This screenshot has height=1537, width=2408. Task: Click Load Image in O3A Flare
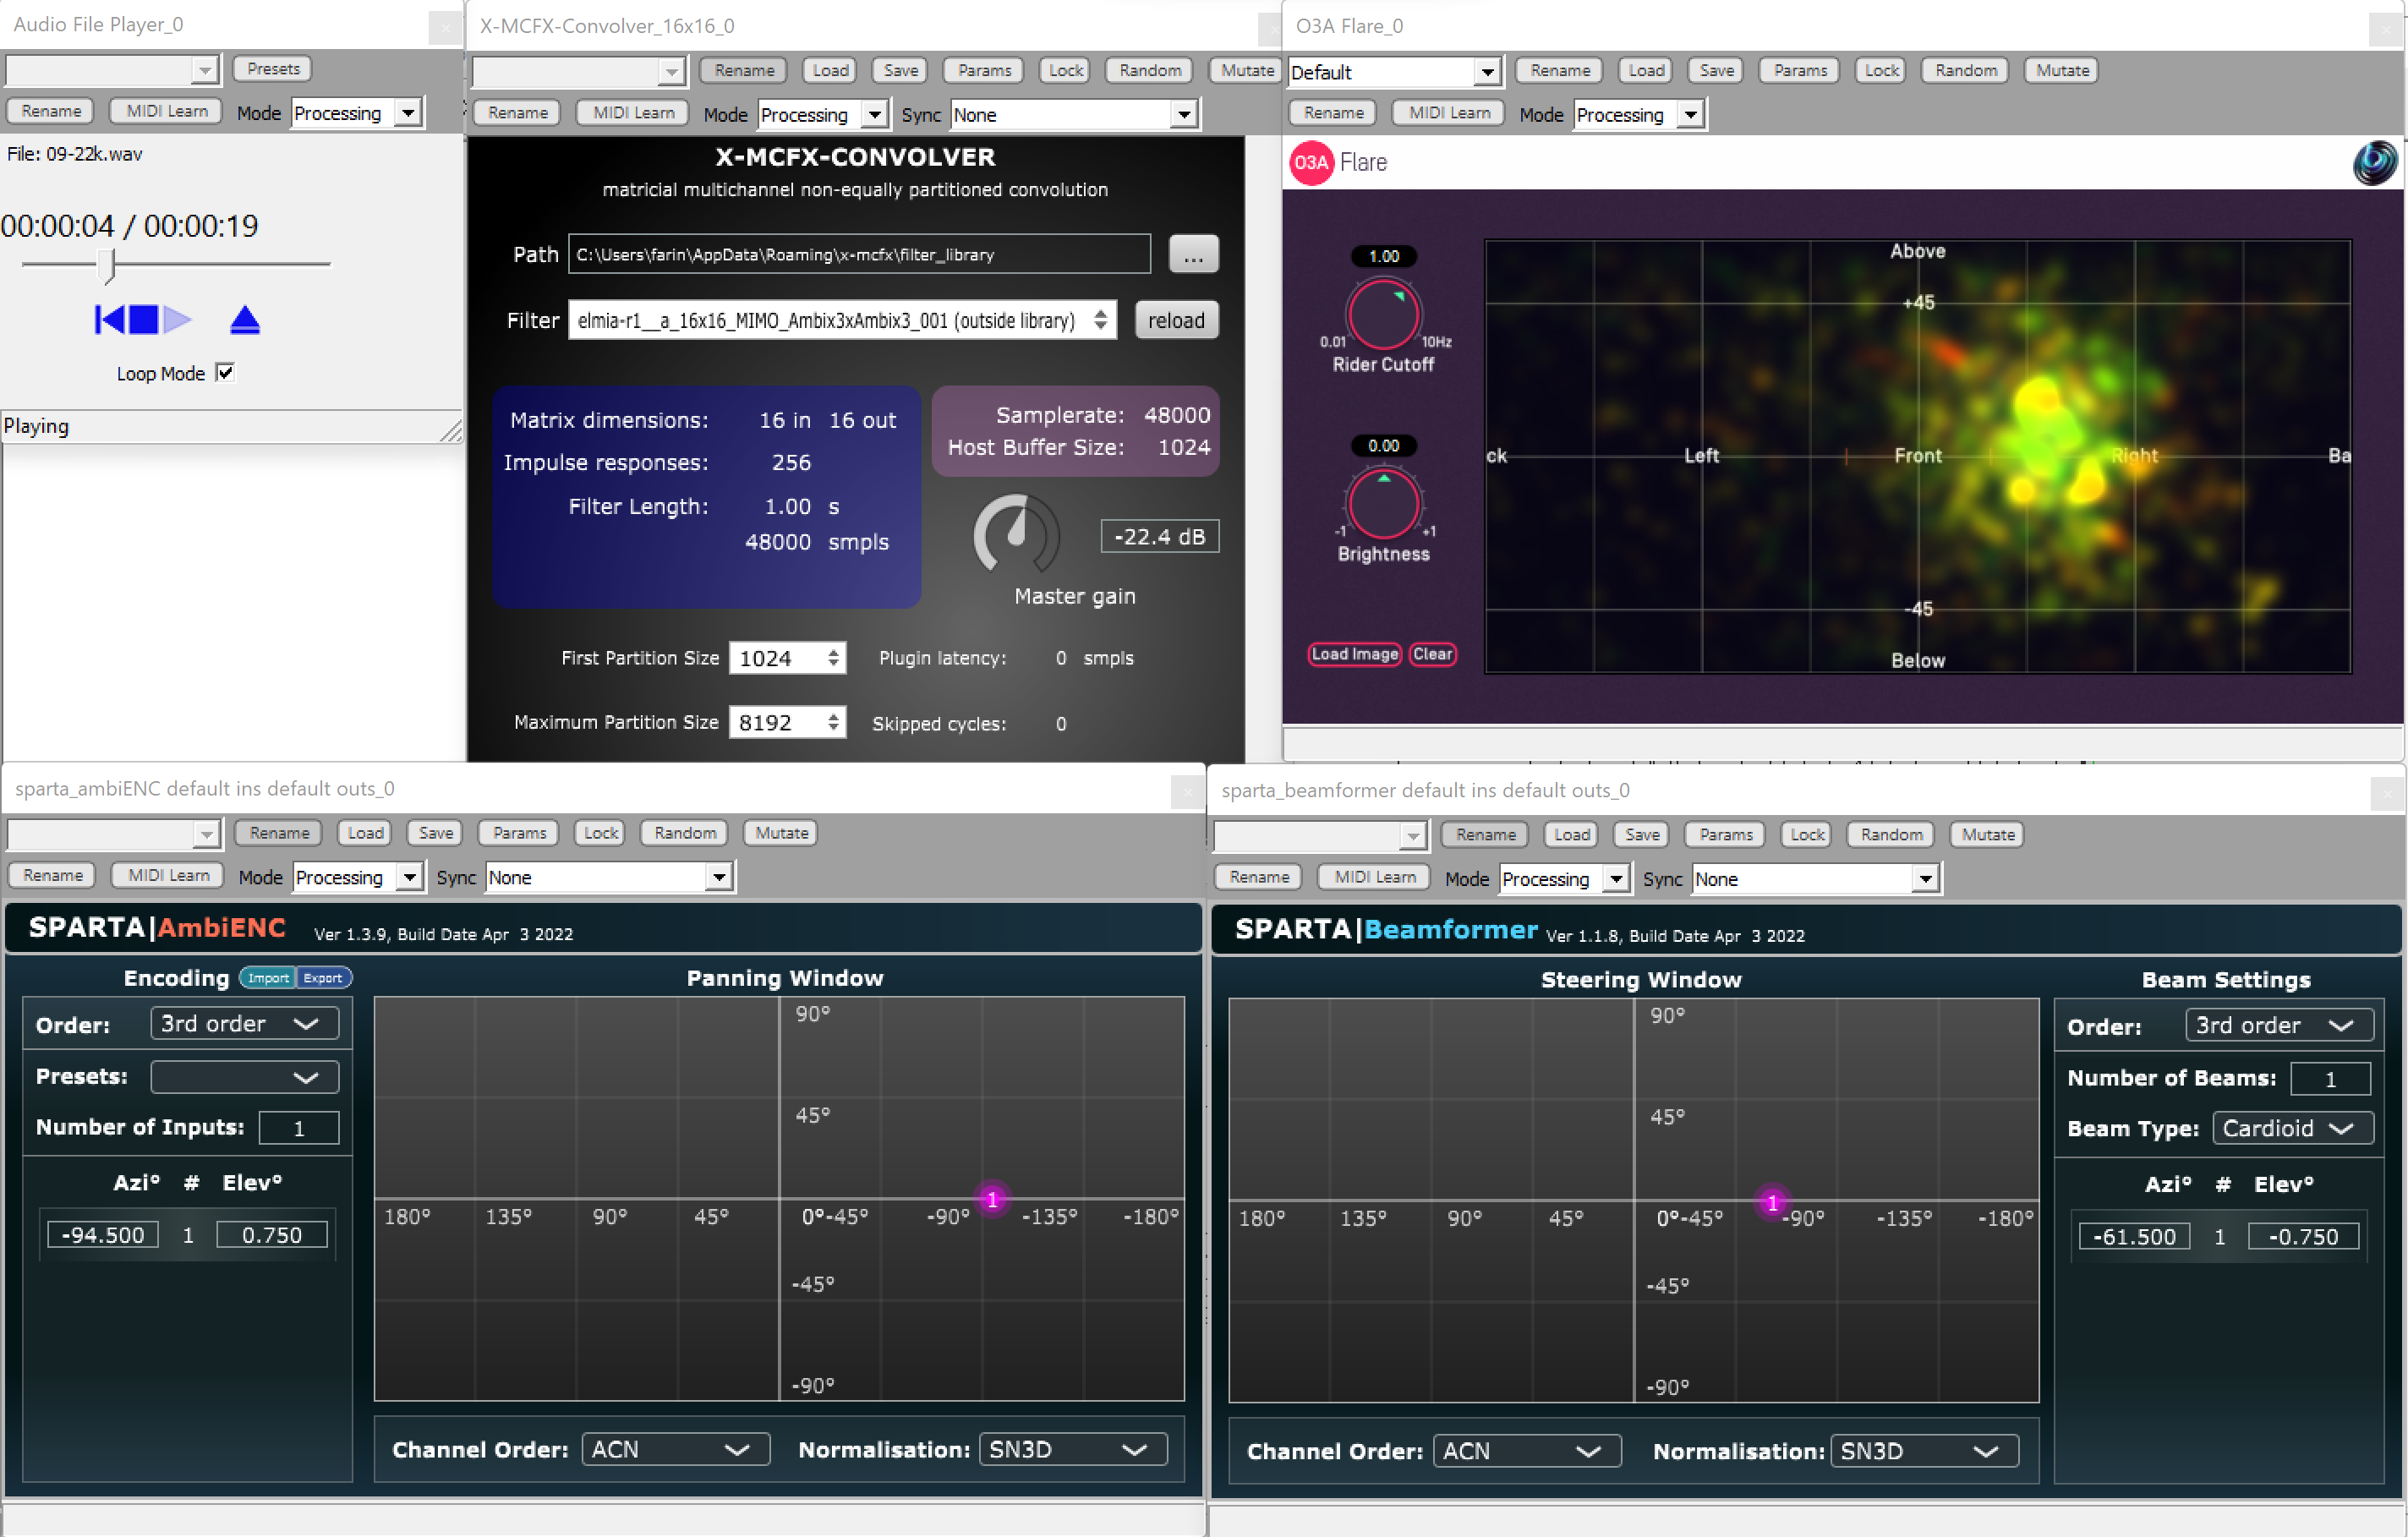[1354, 654]
